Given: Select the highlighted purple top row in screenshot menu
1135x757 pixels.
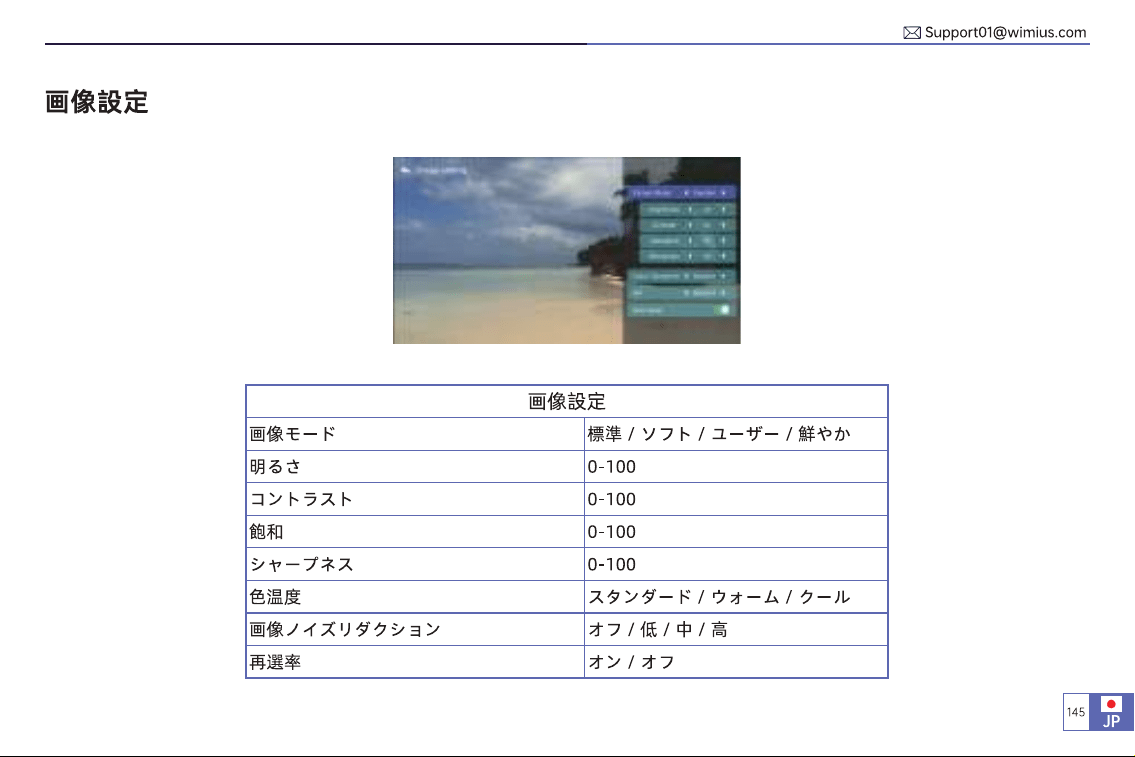Looking at the screenshot, I should 680,193.
